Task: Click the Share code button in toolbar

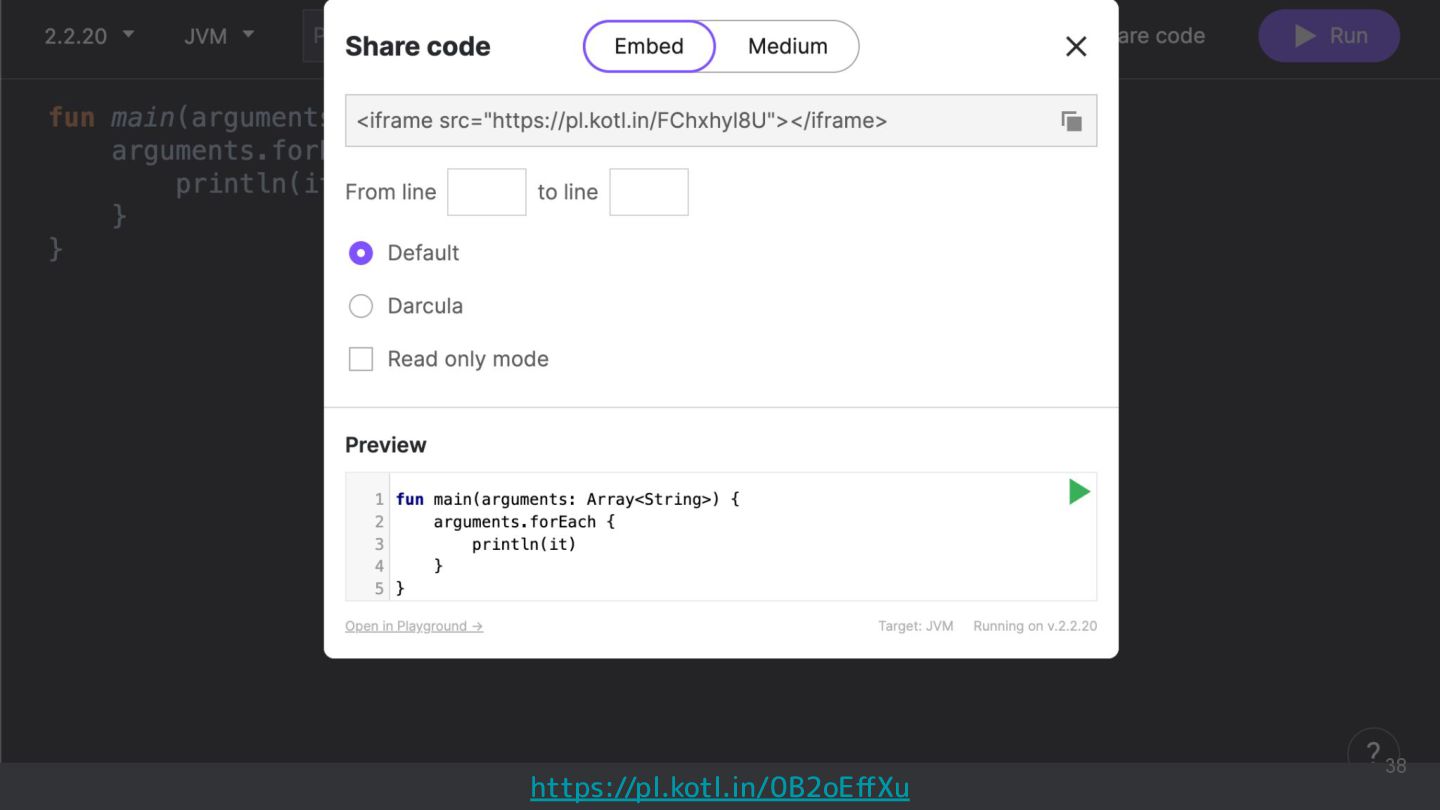Action: click(x=1160, y=36)
